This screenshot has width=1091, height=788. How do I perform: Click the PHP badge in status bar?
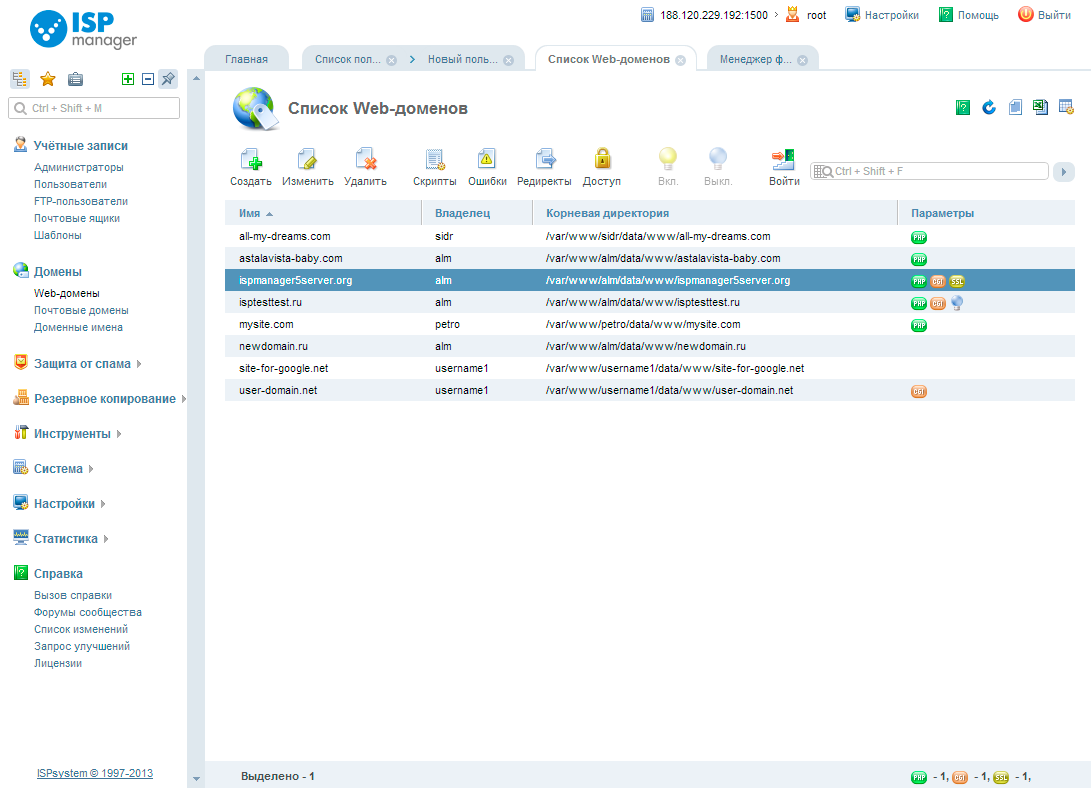point(918,777)
